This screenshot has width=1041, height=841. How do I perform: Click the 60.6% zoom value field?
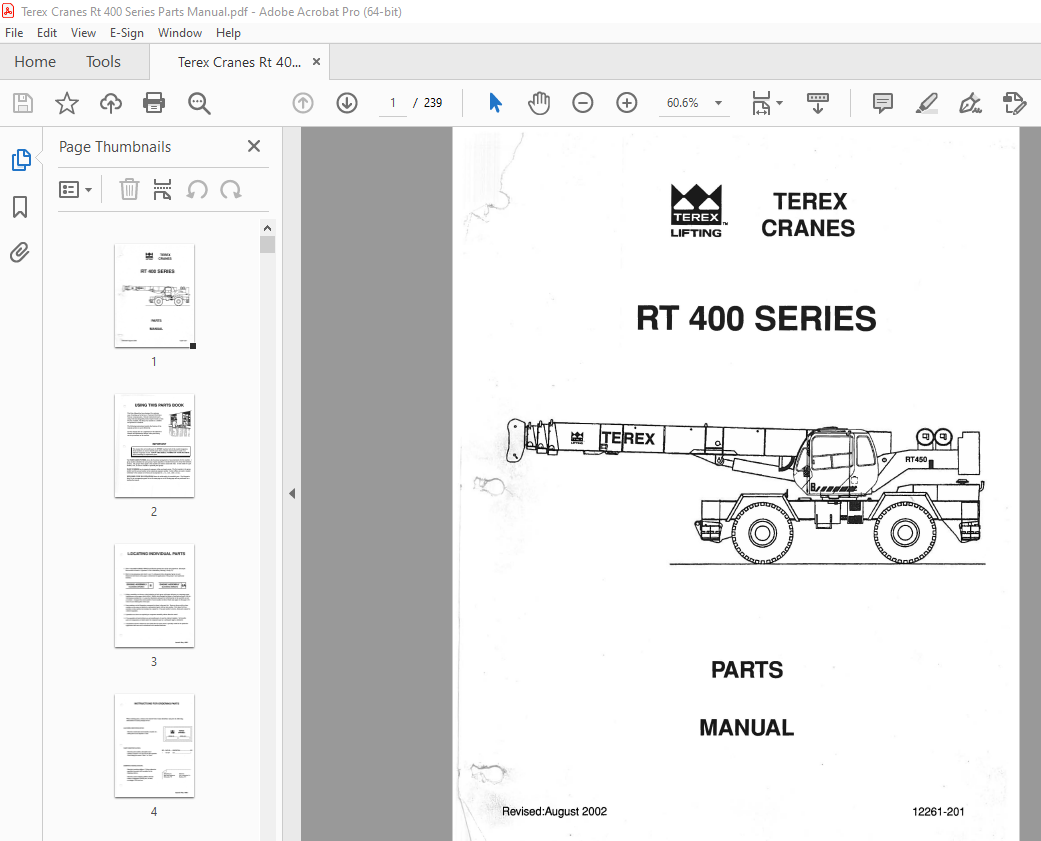coord(682,103)
